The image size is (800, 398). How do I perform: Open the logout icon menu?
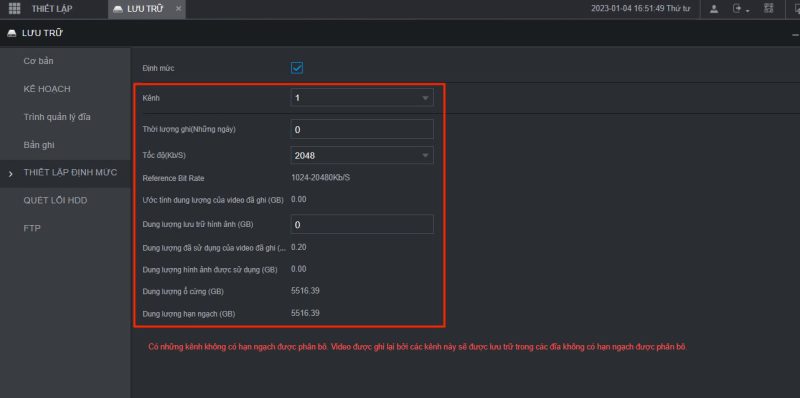(x=740, y=9)
